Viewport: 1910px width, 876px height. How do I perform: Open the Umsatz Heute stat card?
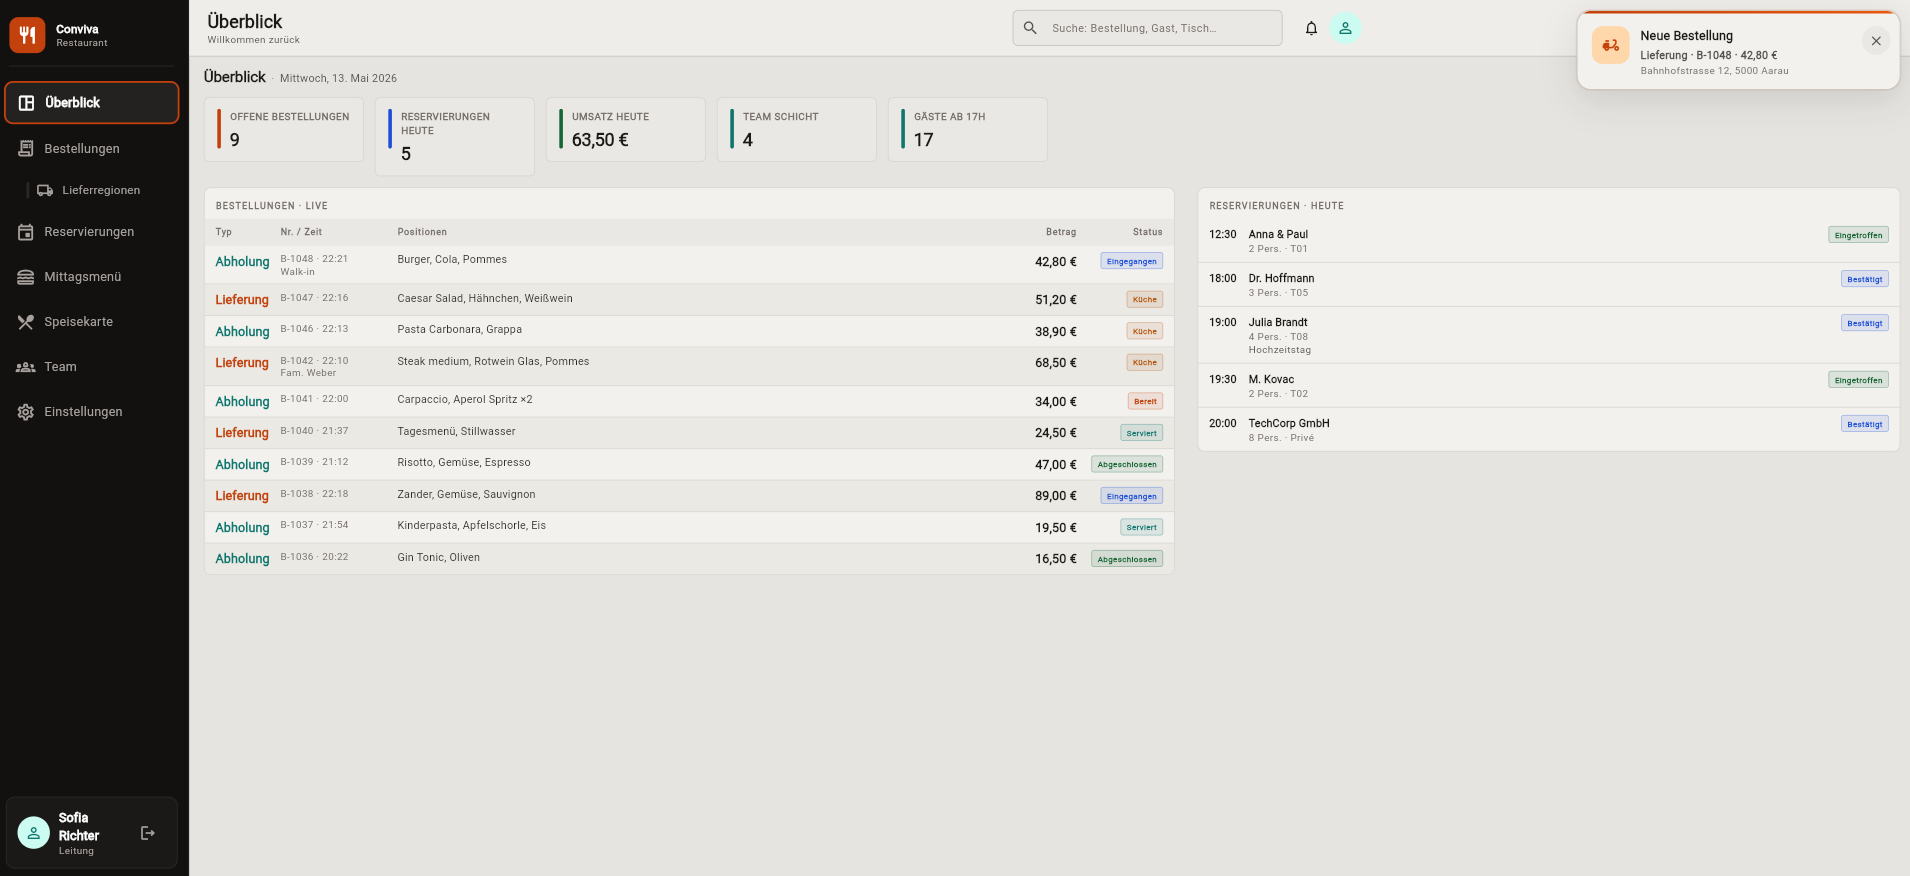point(626,129)
